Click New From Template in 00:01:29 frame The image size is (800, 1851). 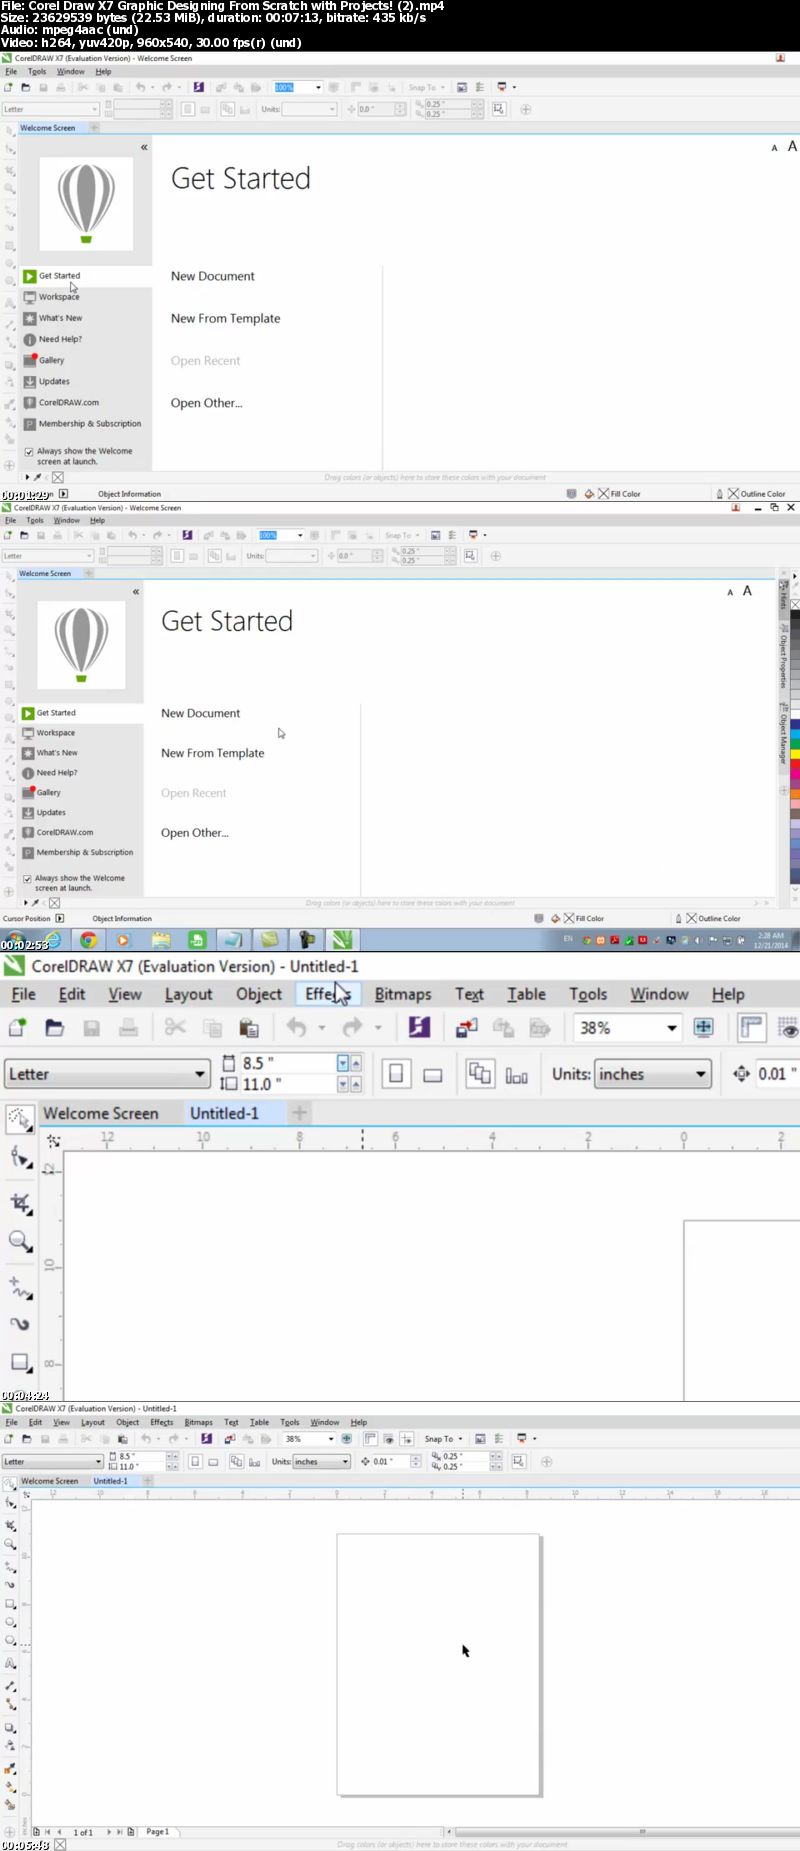pyautogui.click(x=225, y=318)
